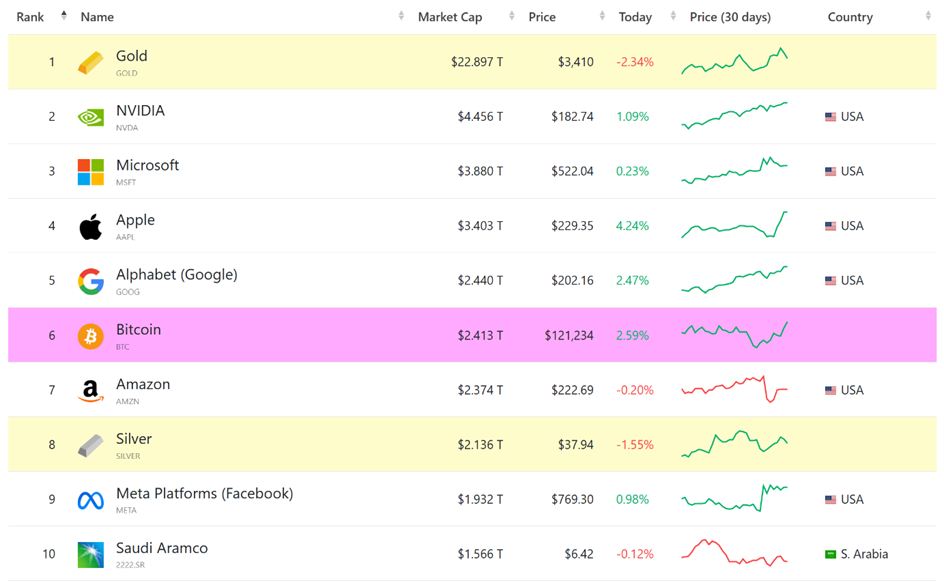The height and width of the screenshot is (583, 944).
Task: Sort table by Rank column
Action: tap(31, 17)
